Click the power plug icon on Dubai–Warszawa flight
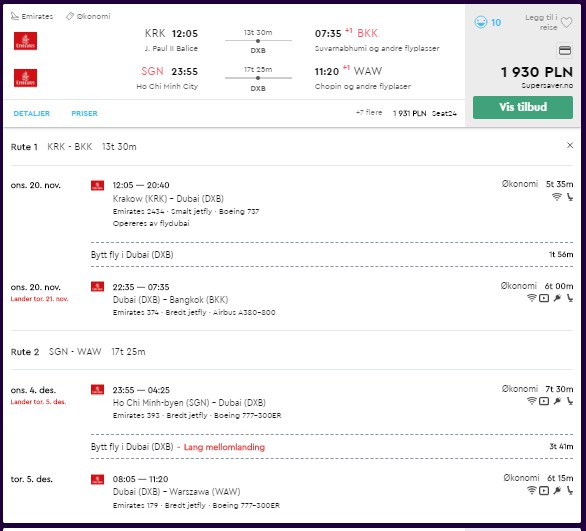Viewport: 586px width, 531px height. click(557, 490)
